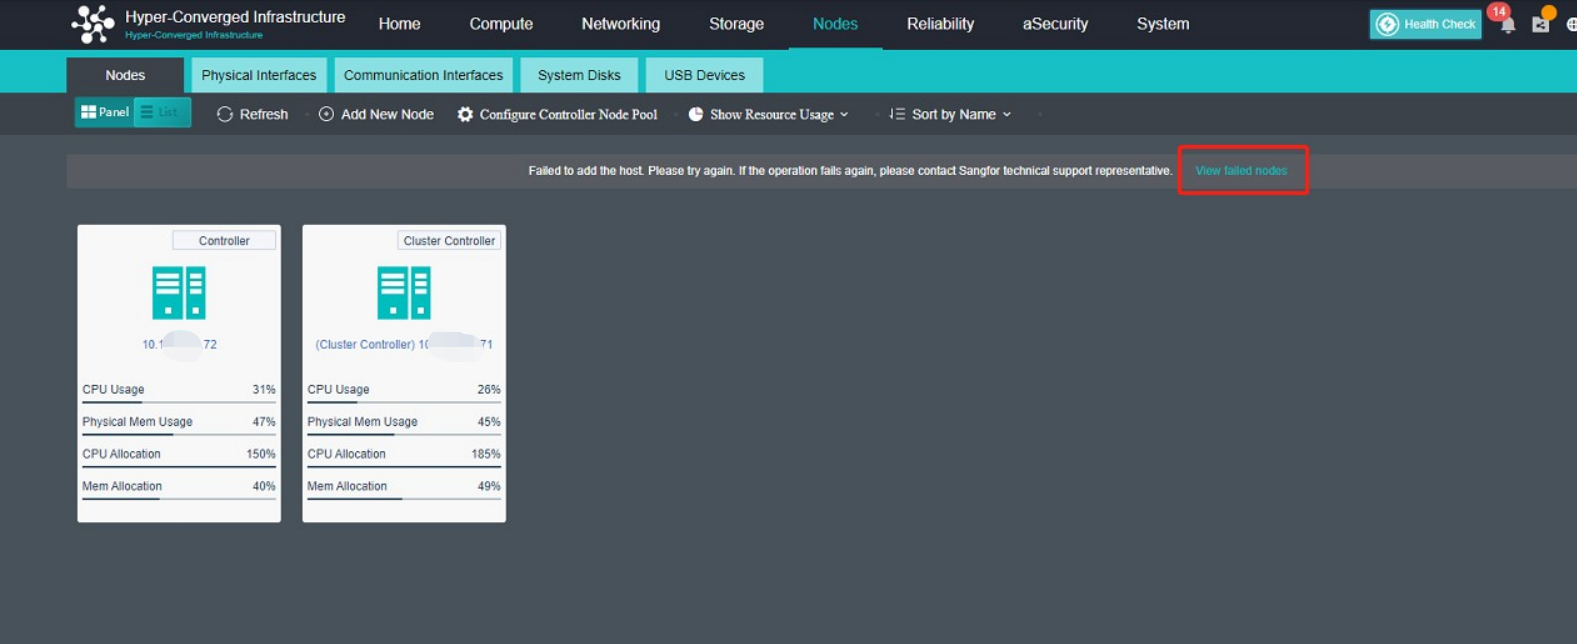Expand Show Resource Usage dropdown
This screenshot has width=1577, height=644.
tap(770, 114)
